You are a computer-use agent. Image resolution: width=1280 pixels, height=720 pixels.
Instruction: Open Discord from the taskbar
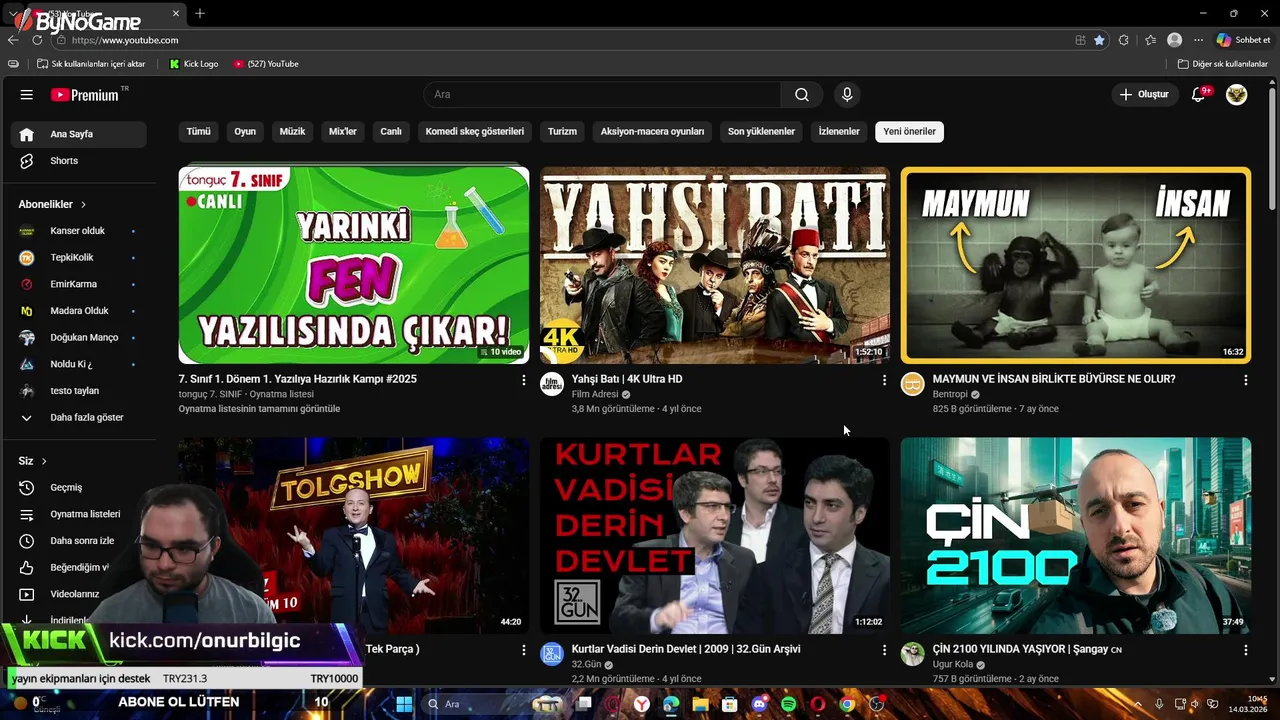[759, 704]
